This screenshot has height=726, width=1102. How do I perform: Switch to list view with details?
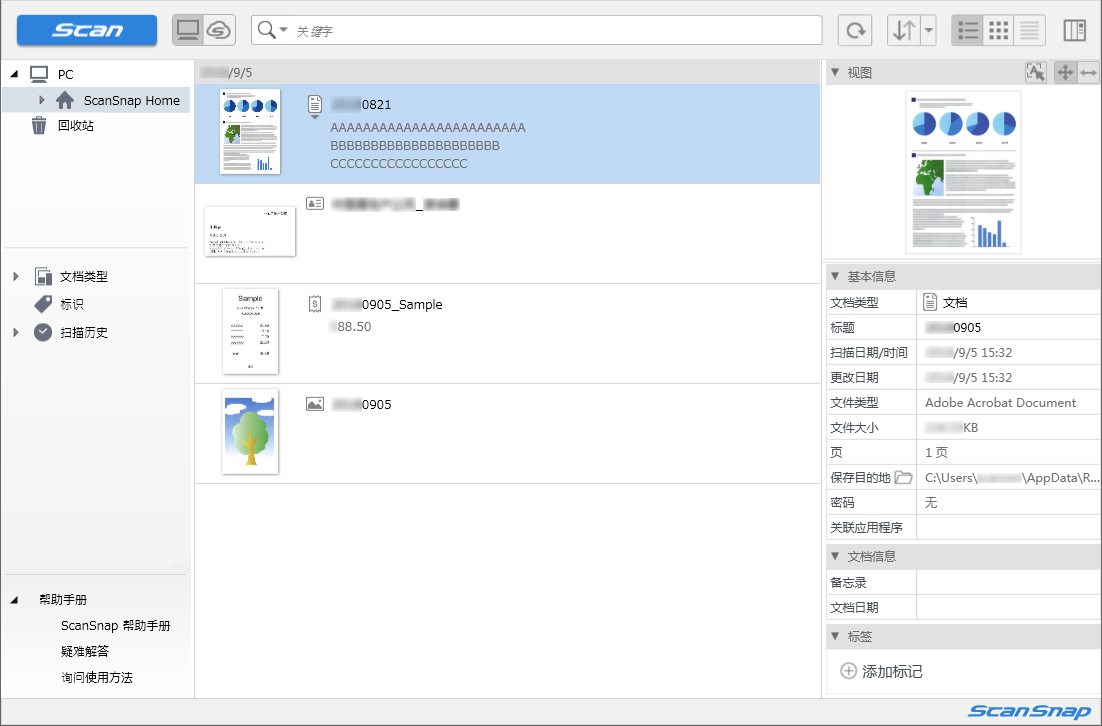(968, 30)
